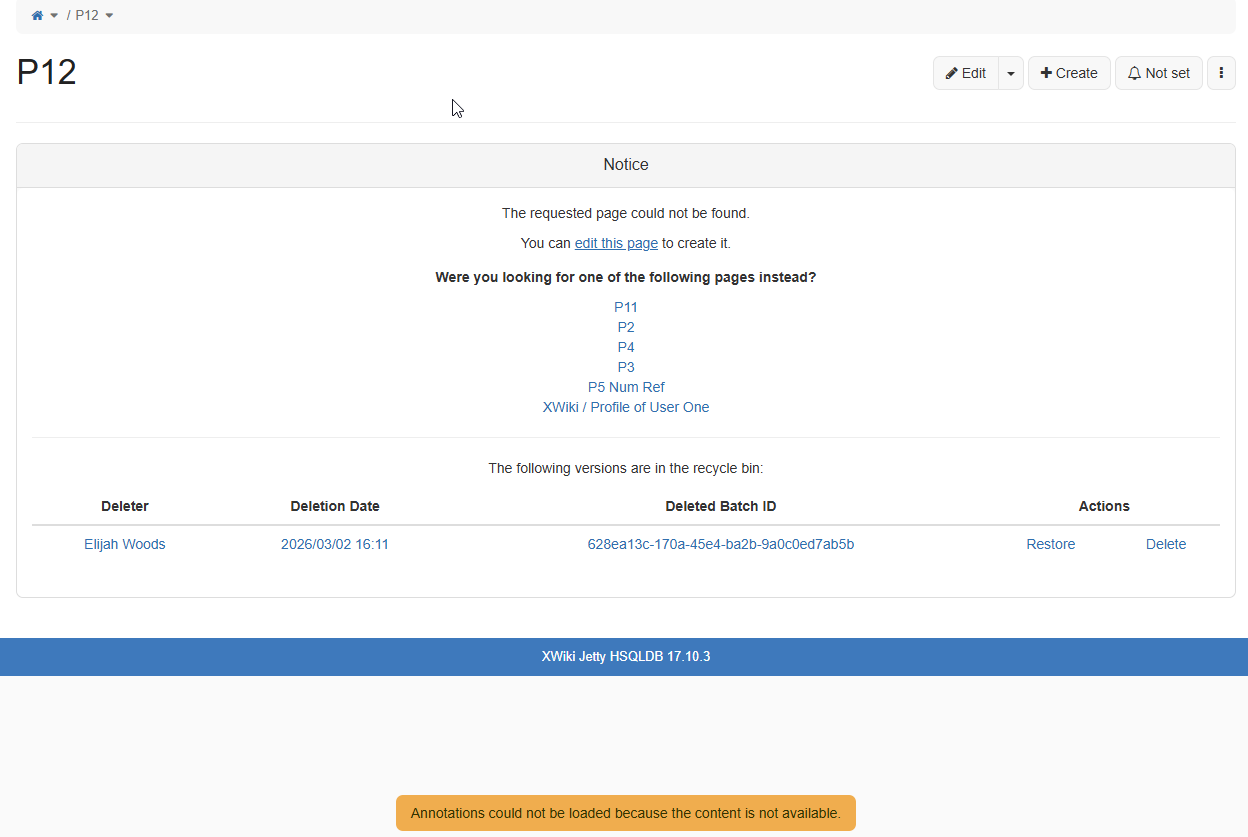Open suggested page P4
Image resolution: width=1248 pixels, height=837 pixels.
(x=626, y=347)
